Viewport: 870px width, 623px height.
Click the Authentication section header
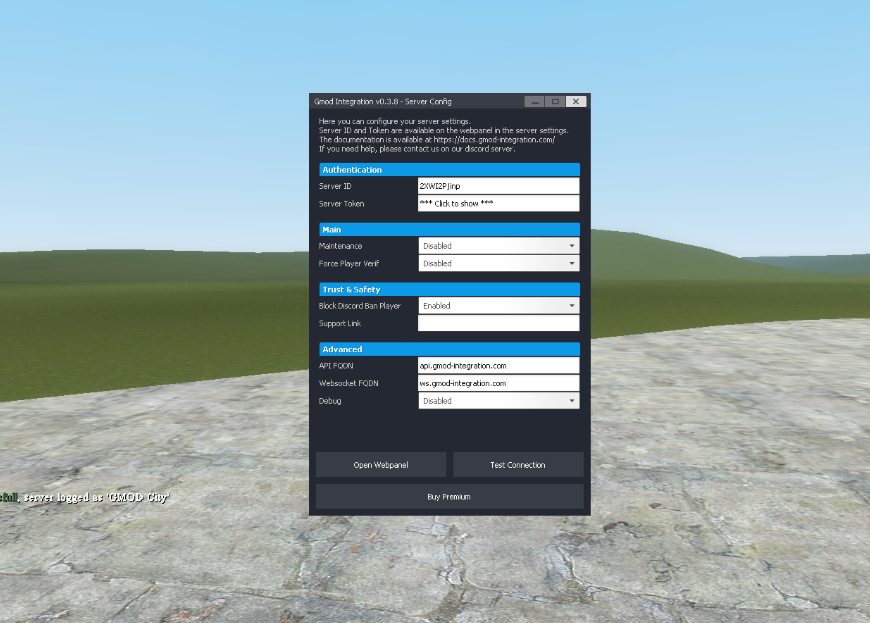pos(449,170)
